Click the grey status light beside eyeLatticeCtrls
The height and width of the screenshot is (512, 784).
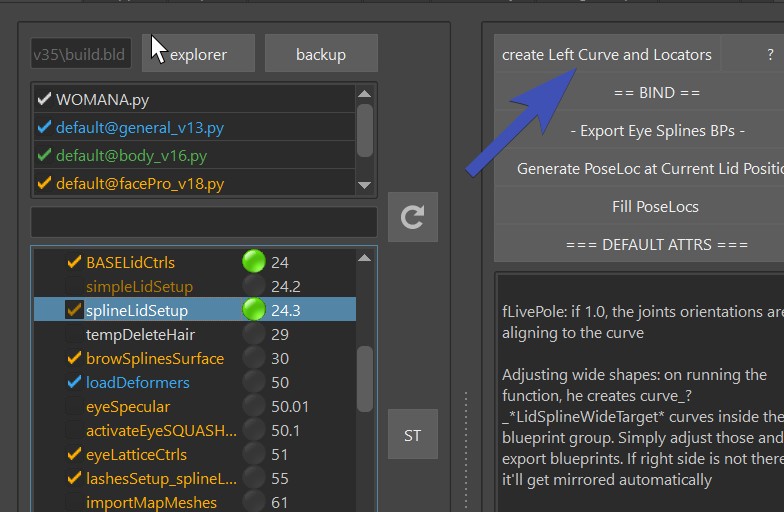(x=254, y=454)
